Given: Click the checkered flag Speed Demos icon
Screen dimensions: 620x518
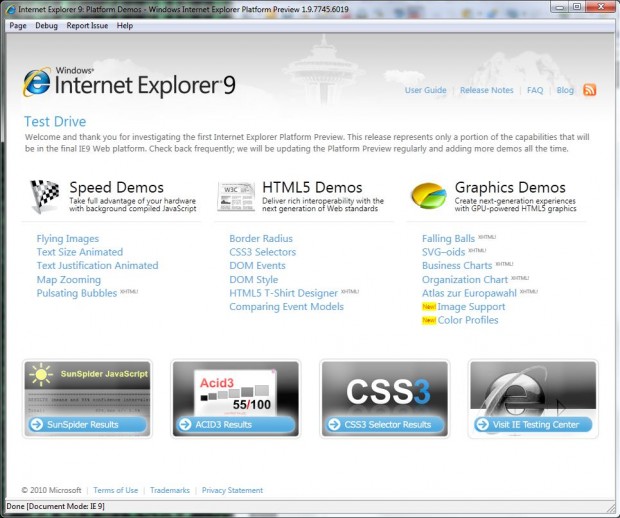Looking at the screenshot, I should coord(45,196).
